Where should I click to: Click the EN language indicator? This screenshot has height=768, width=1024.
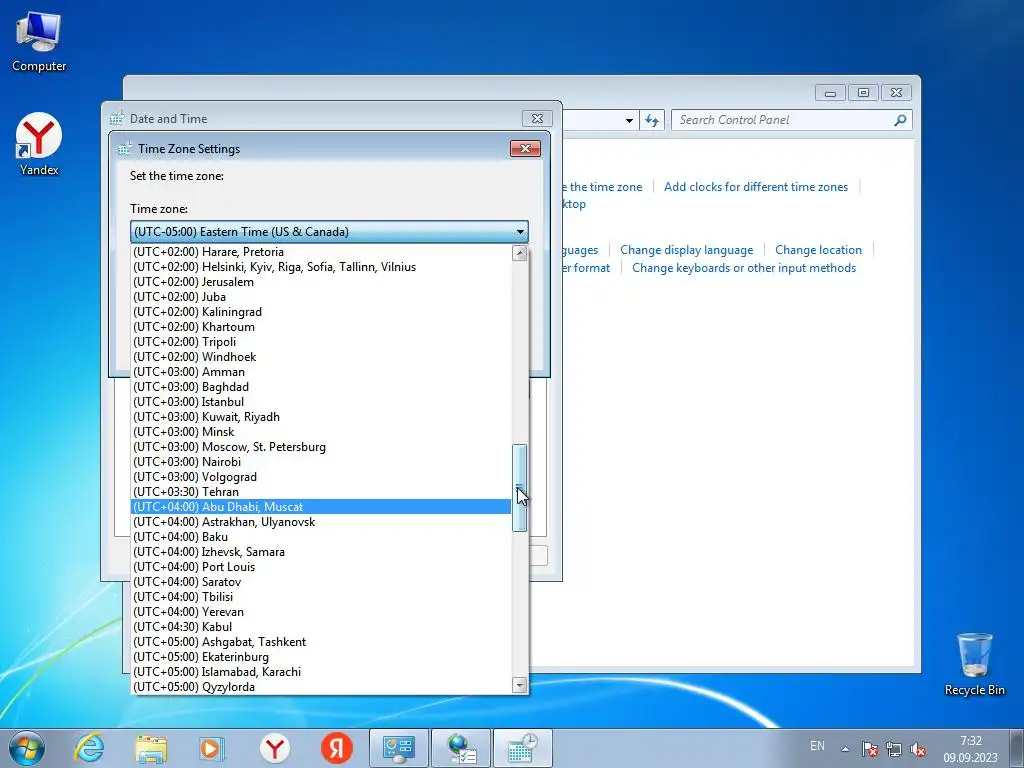click(x=817, y=746)
